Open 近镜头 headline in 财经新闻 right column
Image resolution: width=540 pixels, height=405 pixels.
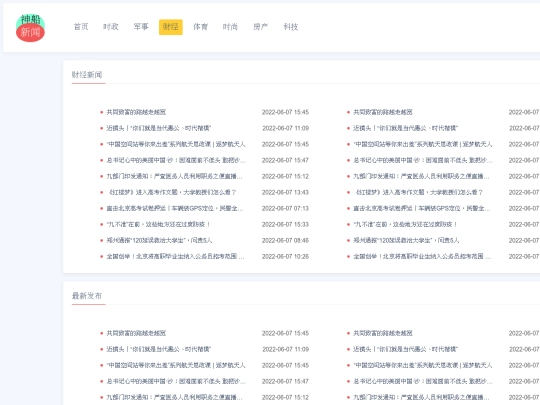click(405, 128)
